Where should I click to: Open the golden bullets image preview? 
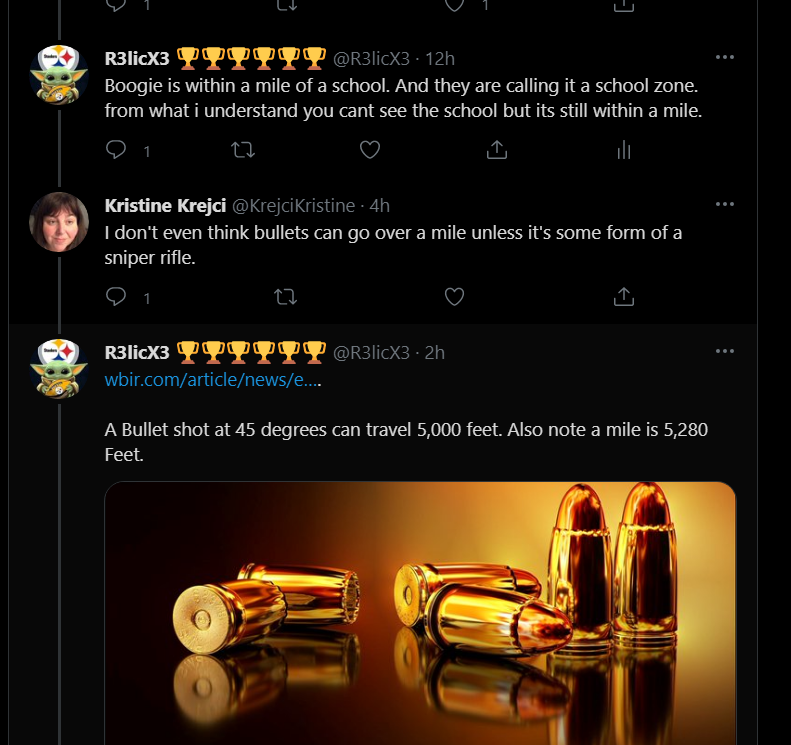[x=420, y=613]
